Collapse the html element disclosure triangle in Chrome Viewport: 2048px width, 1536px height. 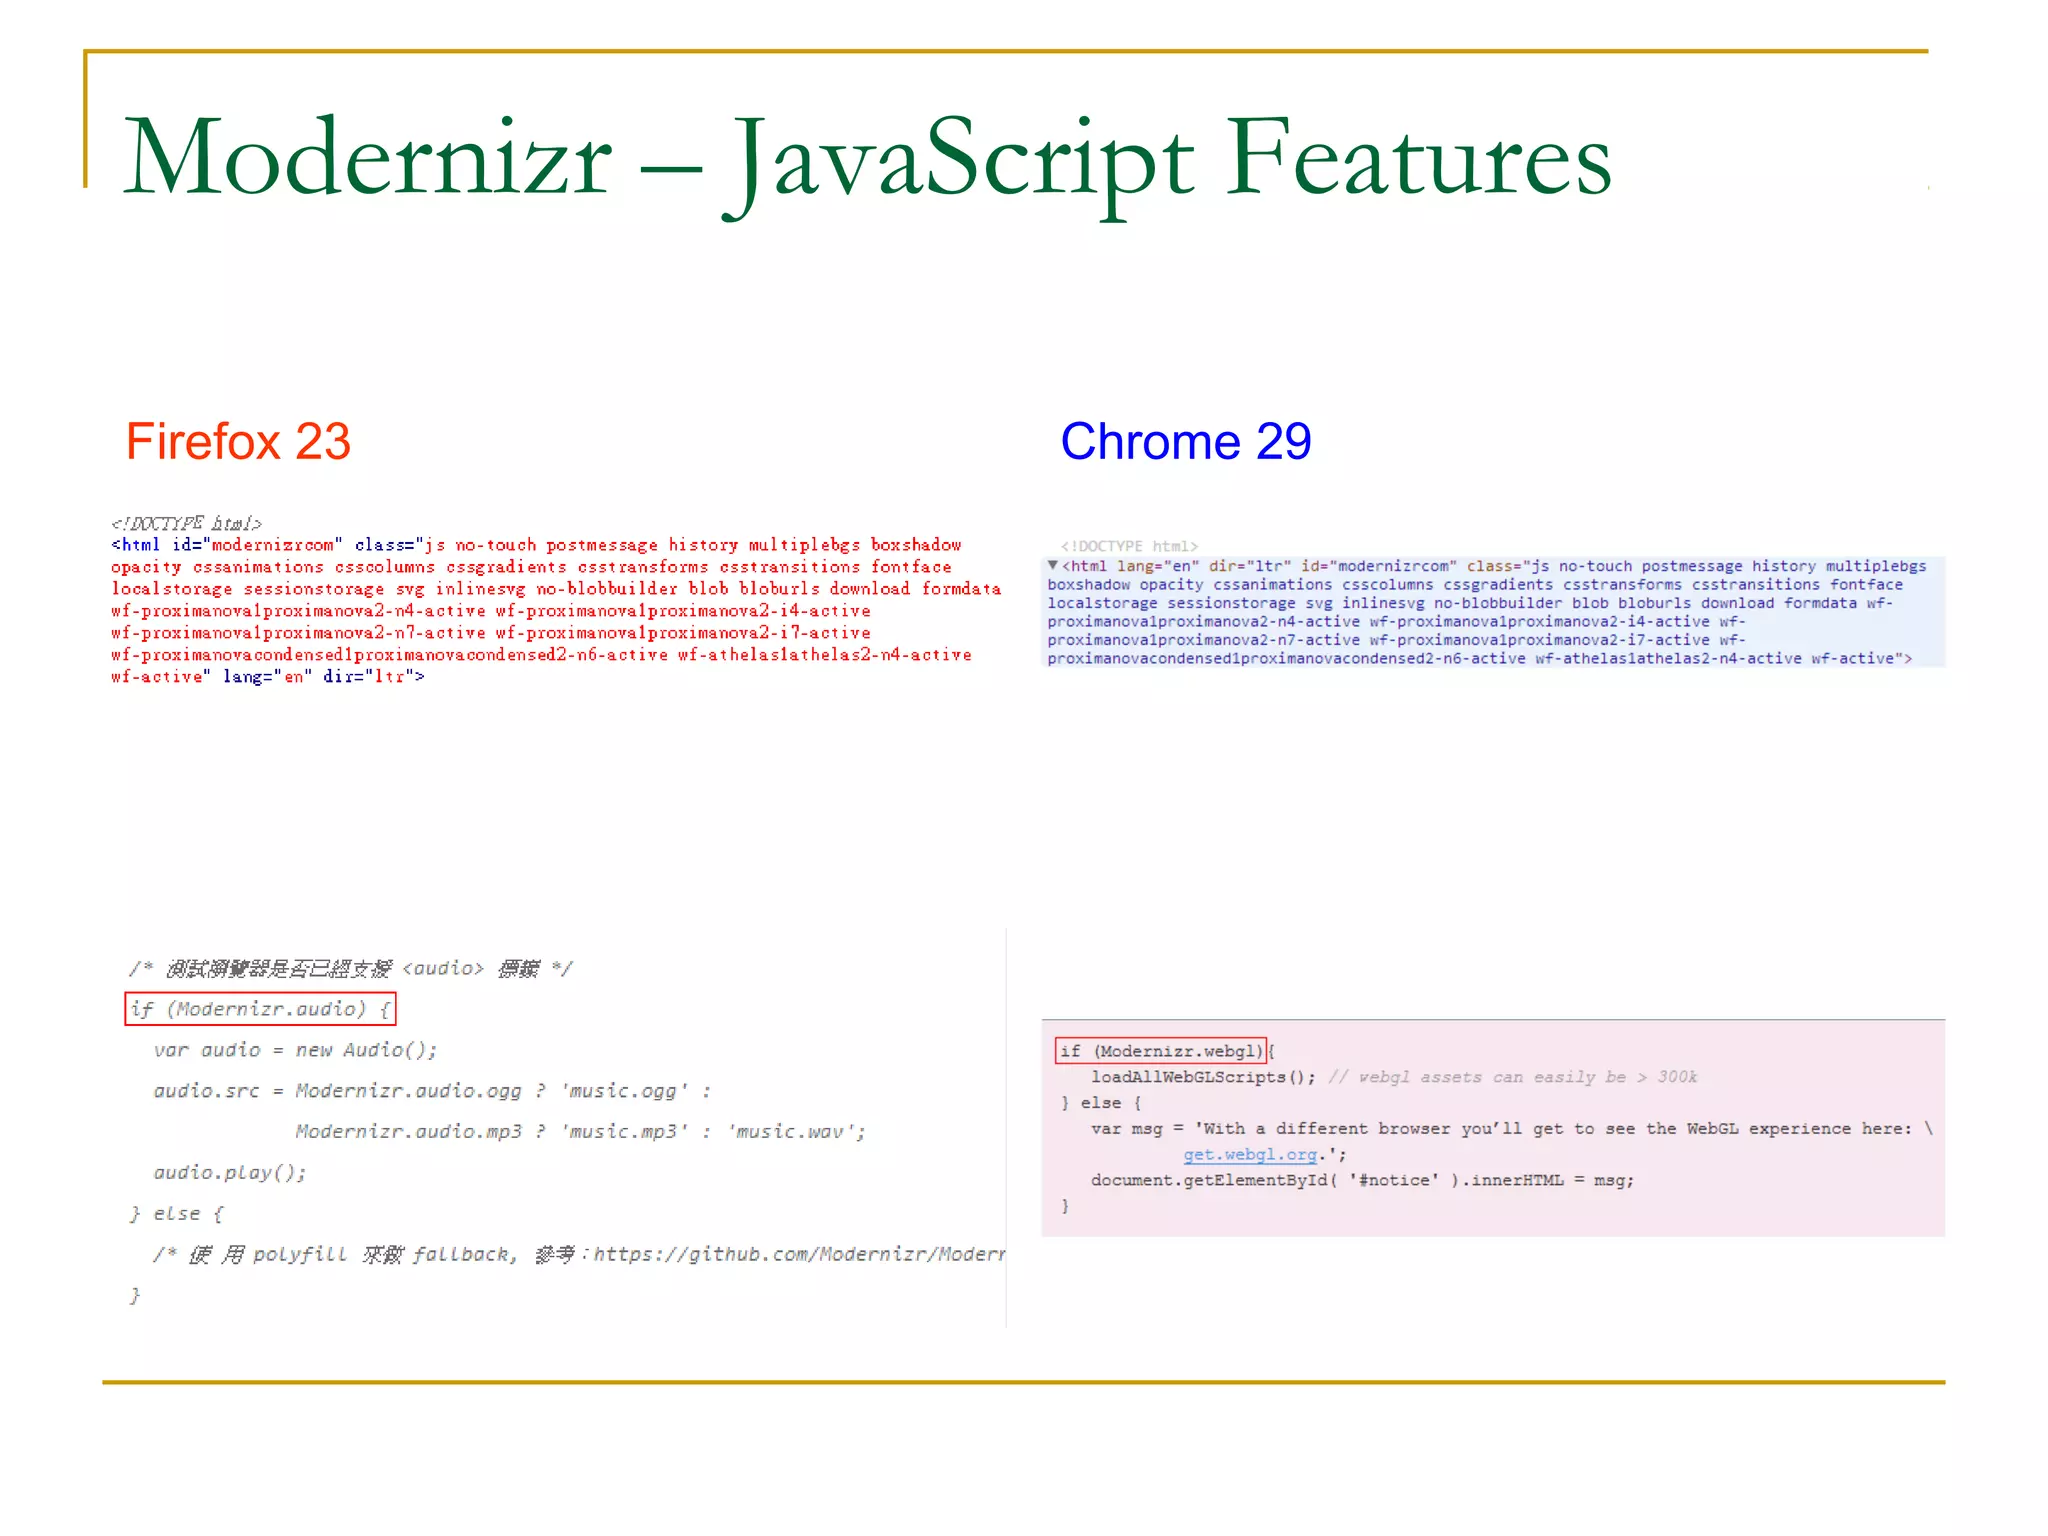1052,566
